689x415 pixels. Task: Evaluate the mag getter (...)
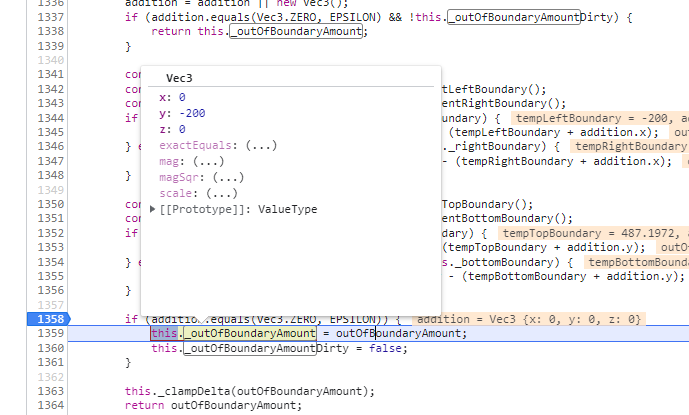pos(208,161)
